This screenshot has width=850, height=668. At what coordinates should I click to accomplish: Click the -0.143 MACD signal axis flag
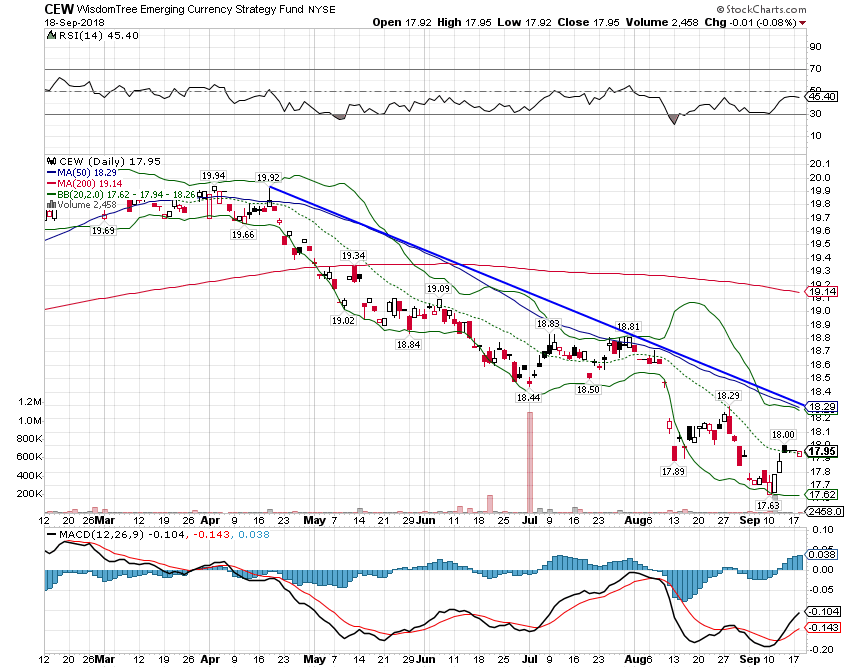824,628
